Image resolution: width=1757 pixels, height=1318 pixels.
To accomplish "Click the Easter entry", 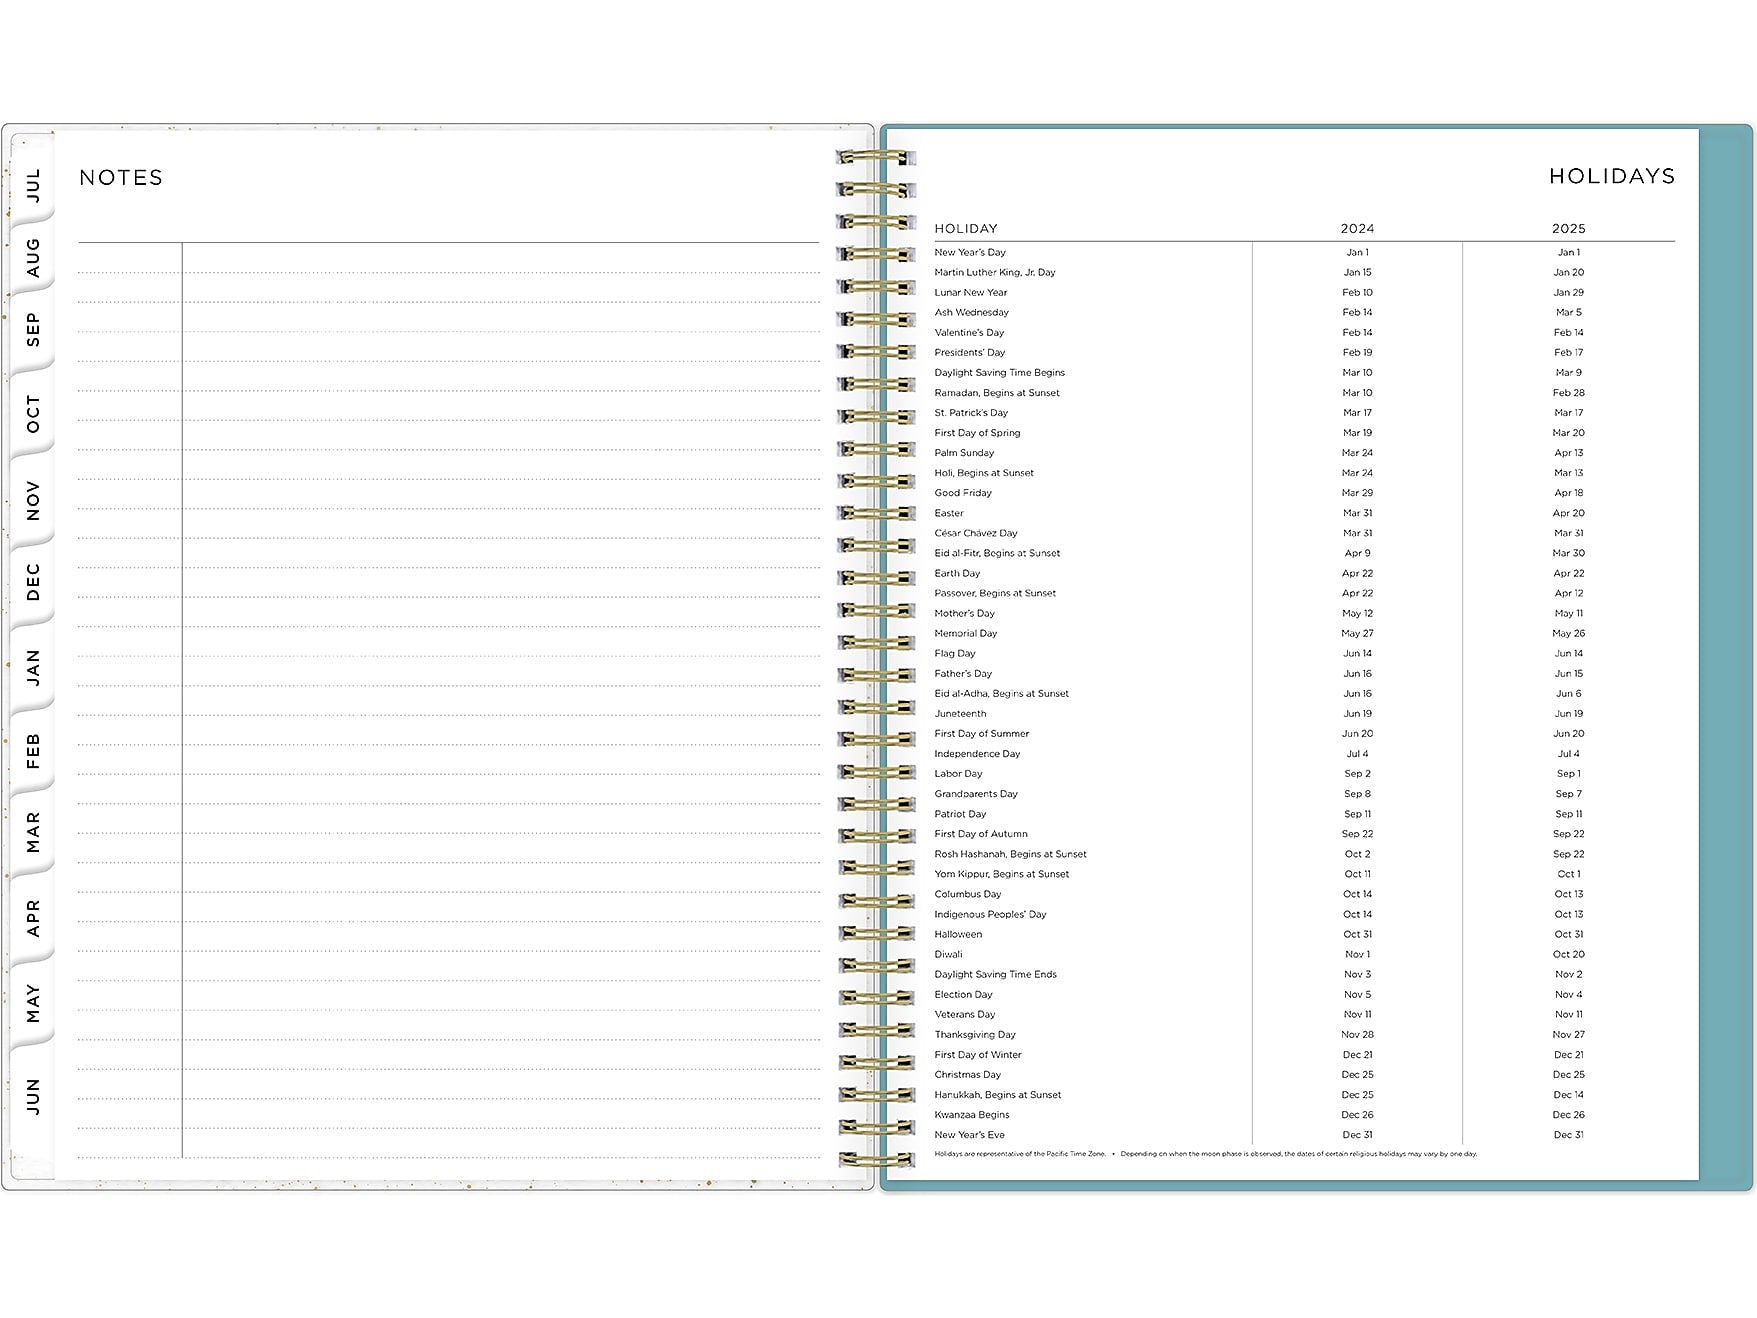I will pyautogui.click(x=949, y=513).
